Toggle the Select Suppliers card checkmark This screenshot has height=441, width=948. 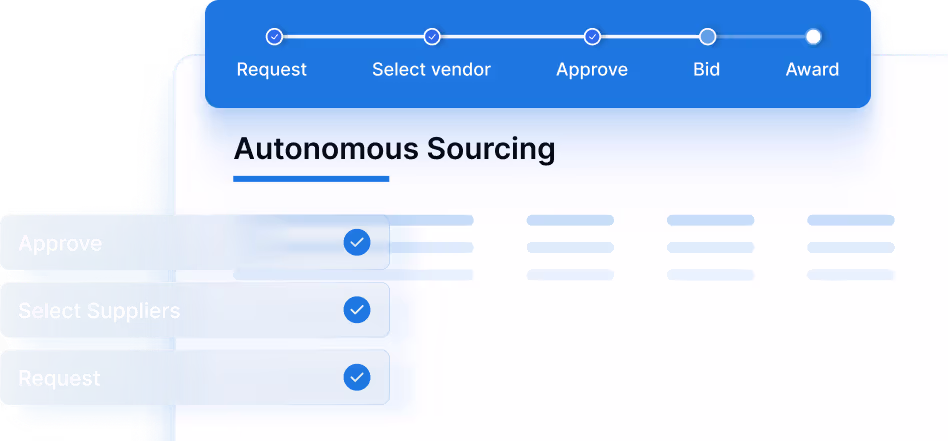357,310
